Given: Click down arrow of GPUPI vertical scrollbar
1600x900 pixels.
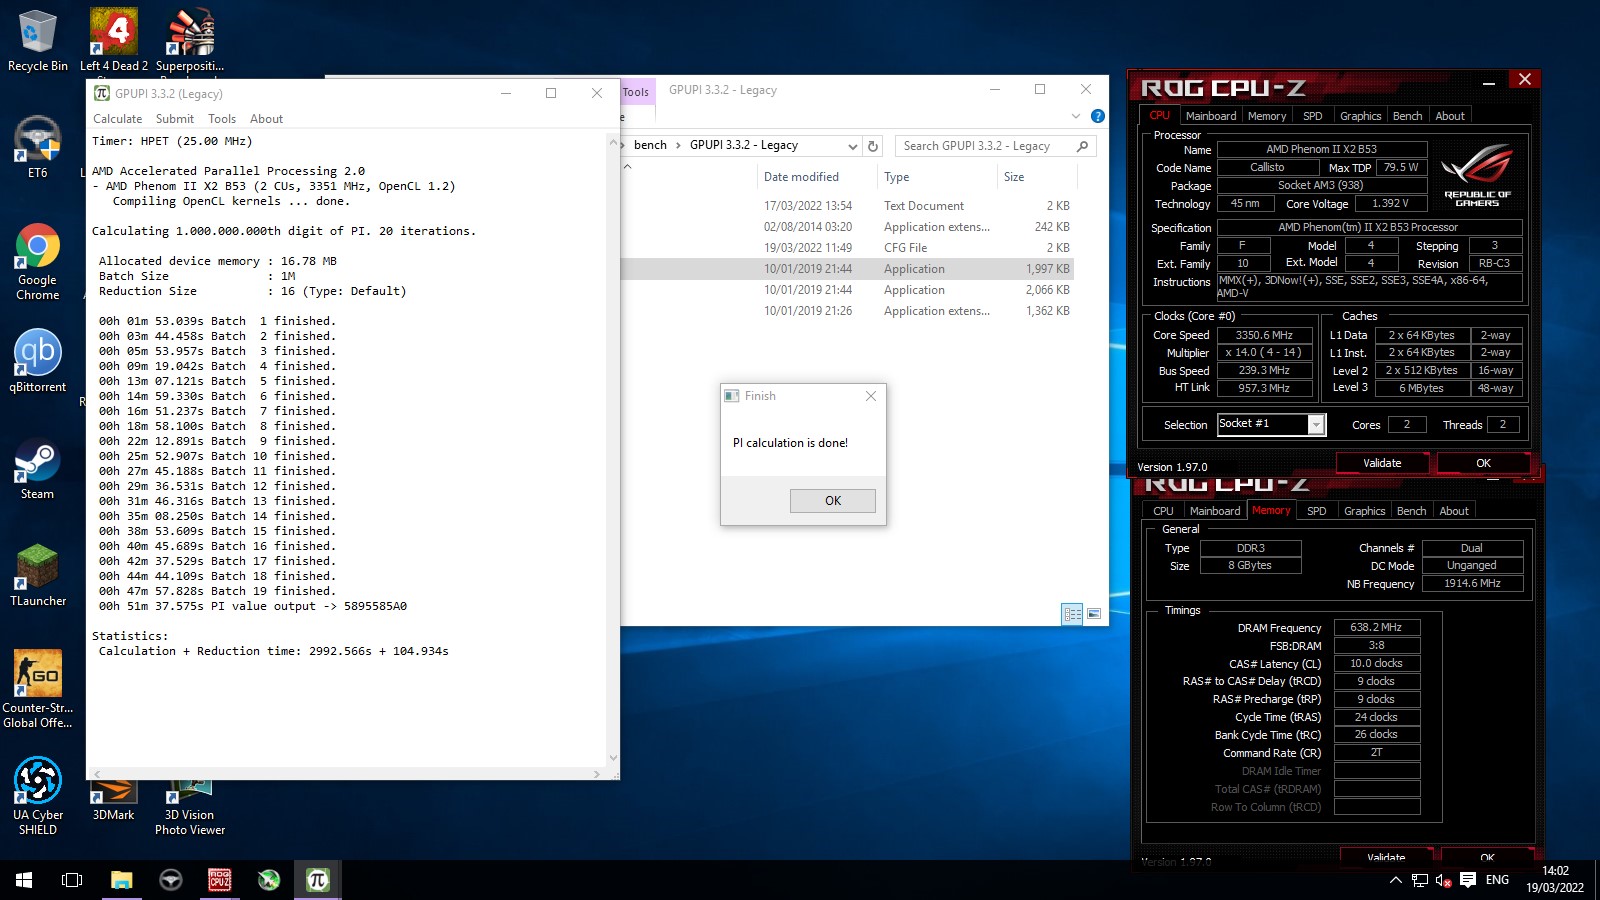Looking at the screenshot, I should (613, 758).
